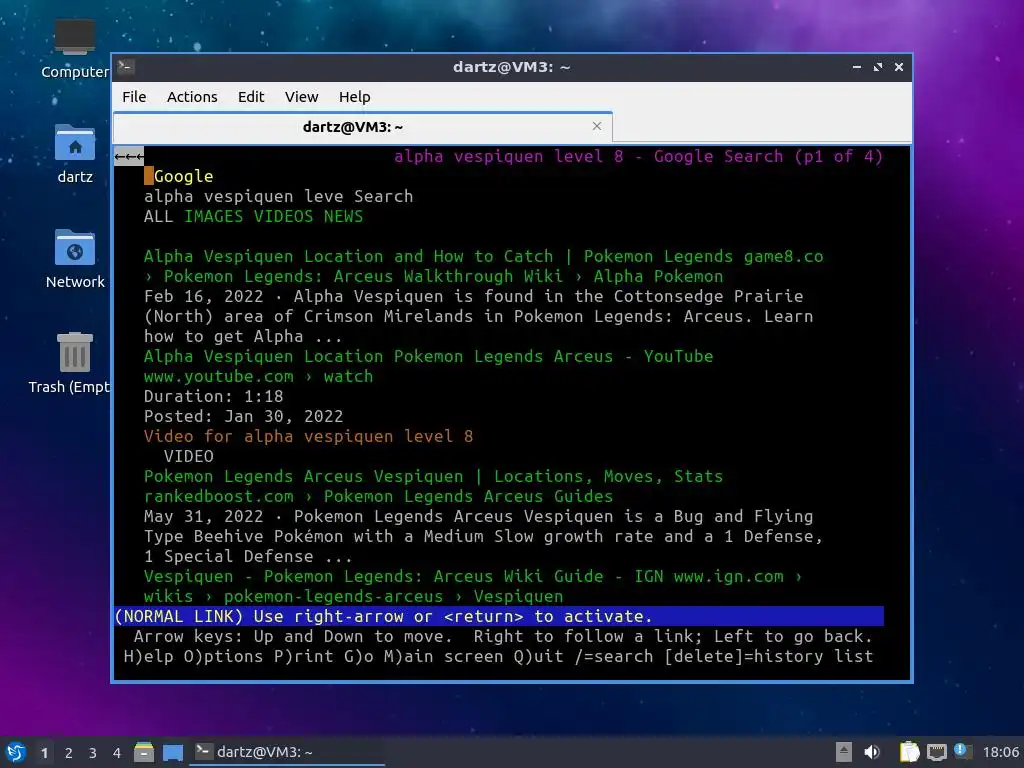Viewport: 1024px width, 768px height.
Task: Click the www.youtube.com › watch link
Action: [x=258, y=377]
